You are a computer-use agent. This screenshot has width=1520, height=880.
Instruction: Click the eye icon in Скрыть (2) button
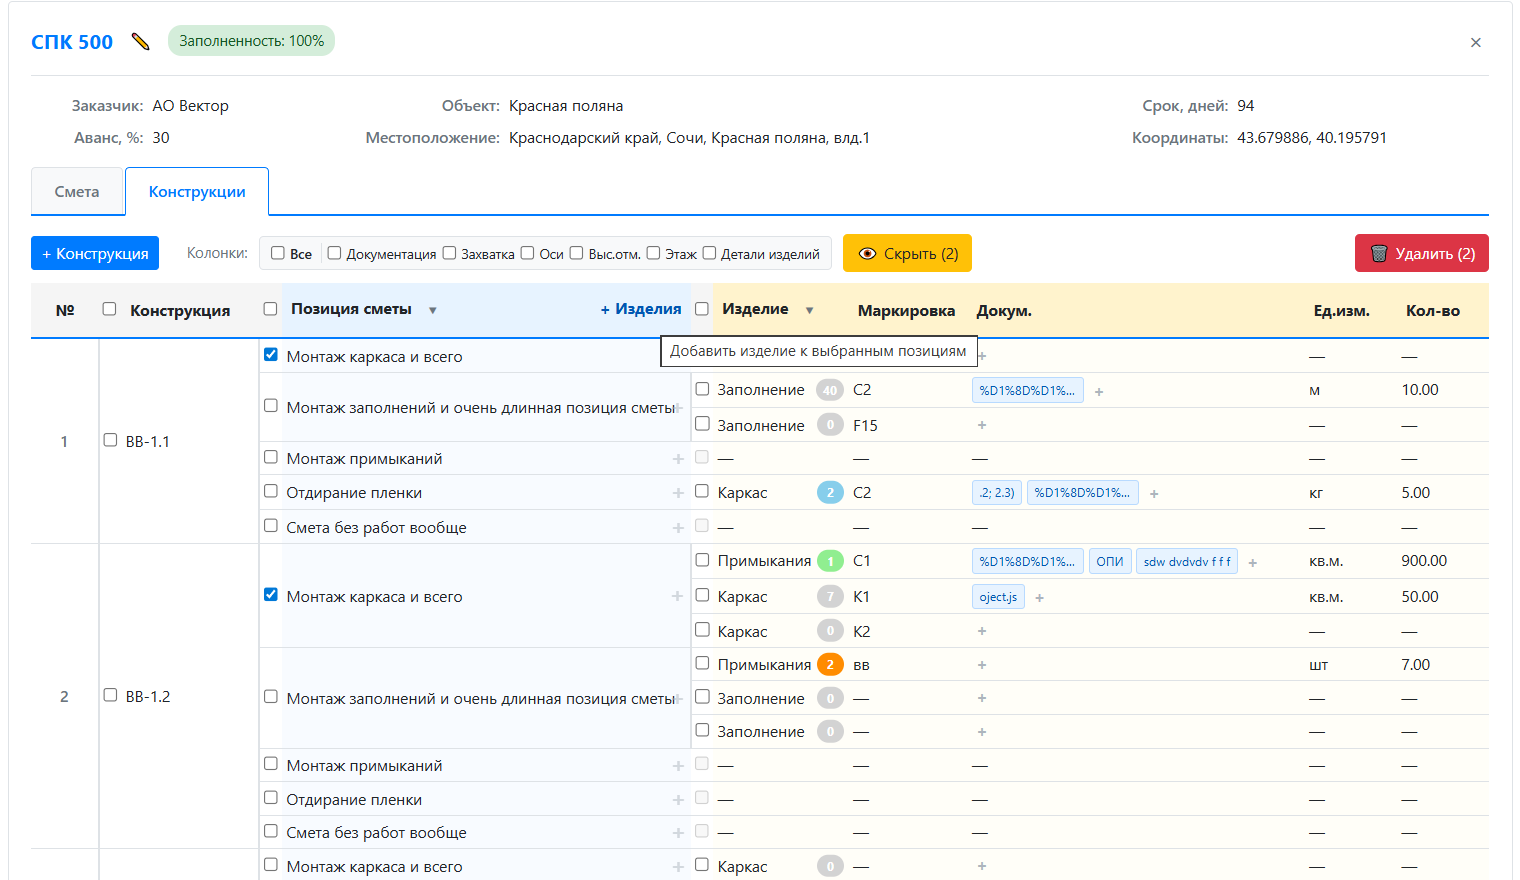867,254
